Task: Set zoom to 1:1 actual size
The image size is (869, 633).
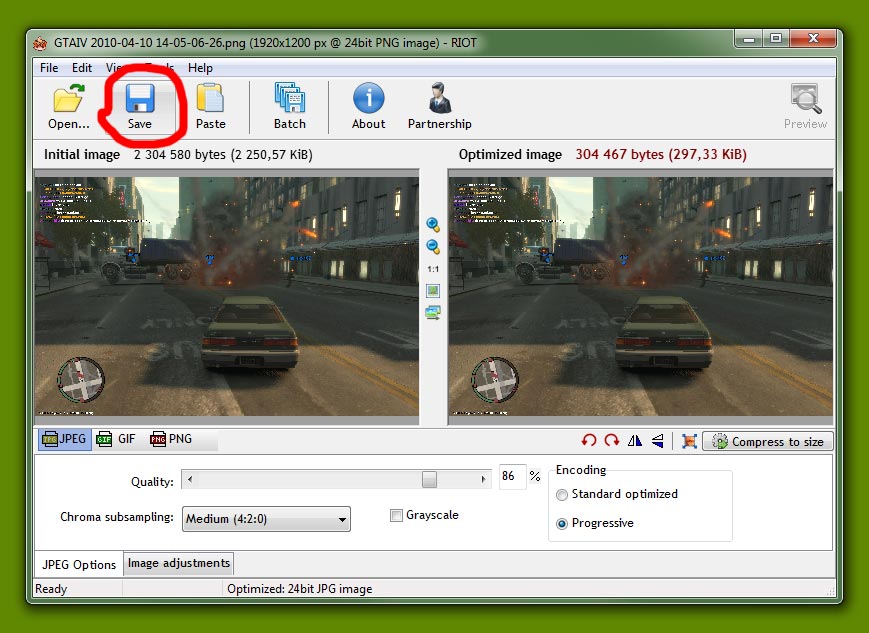Action: tap(433, 269)
